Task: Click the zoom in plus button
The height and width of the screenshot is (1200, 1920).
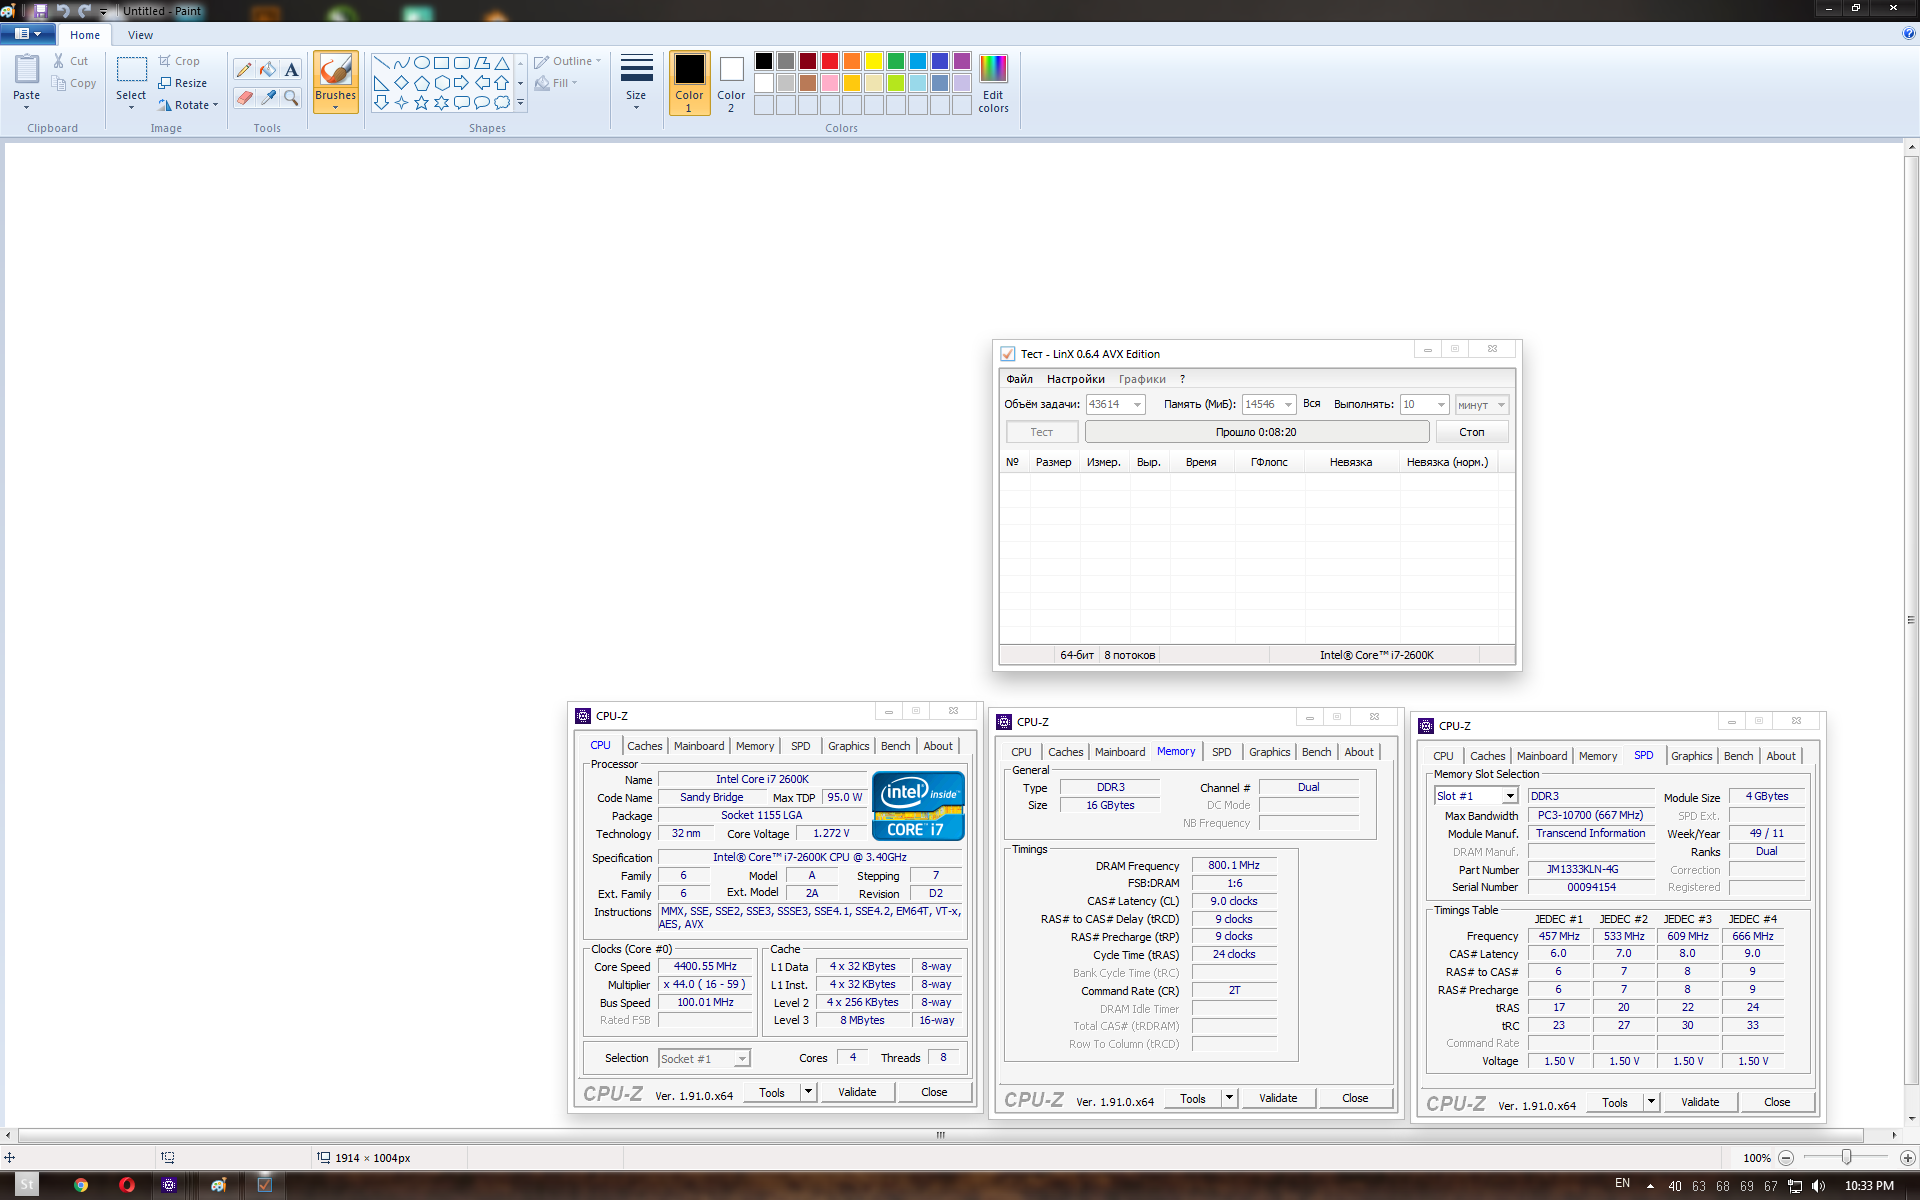Action: click(x=1907, y=1157)
